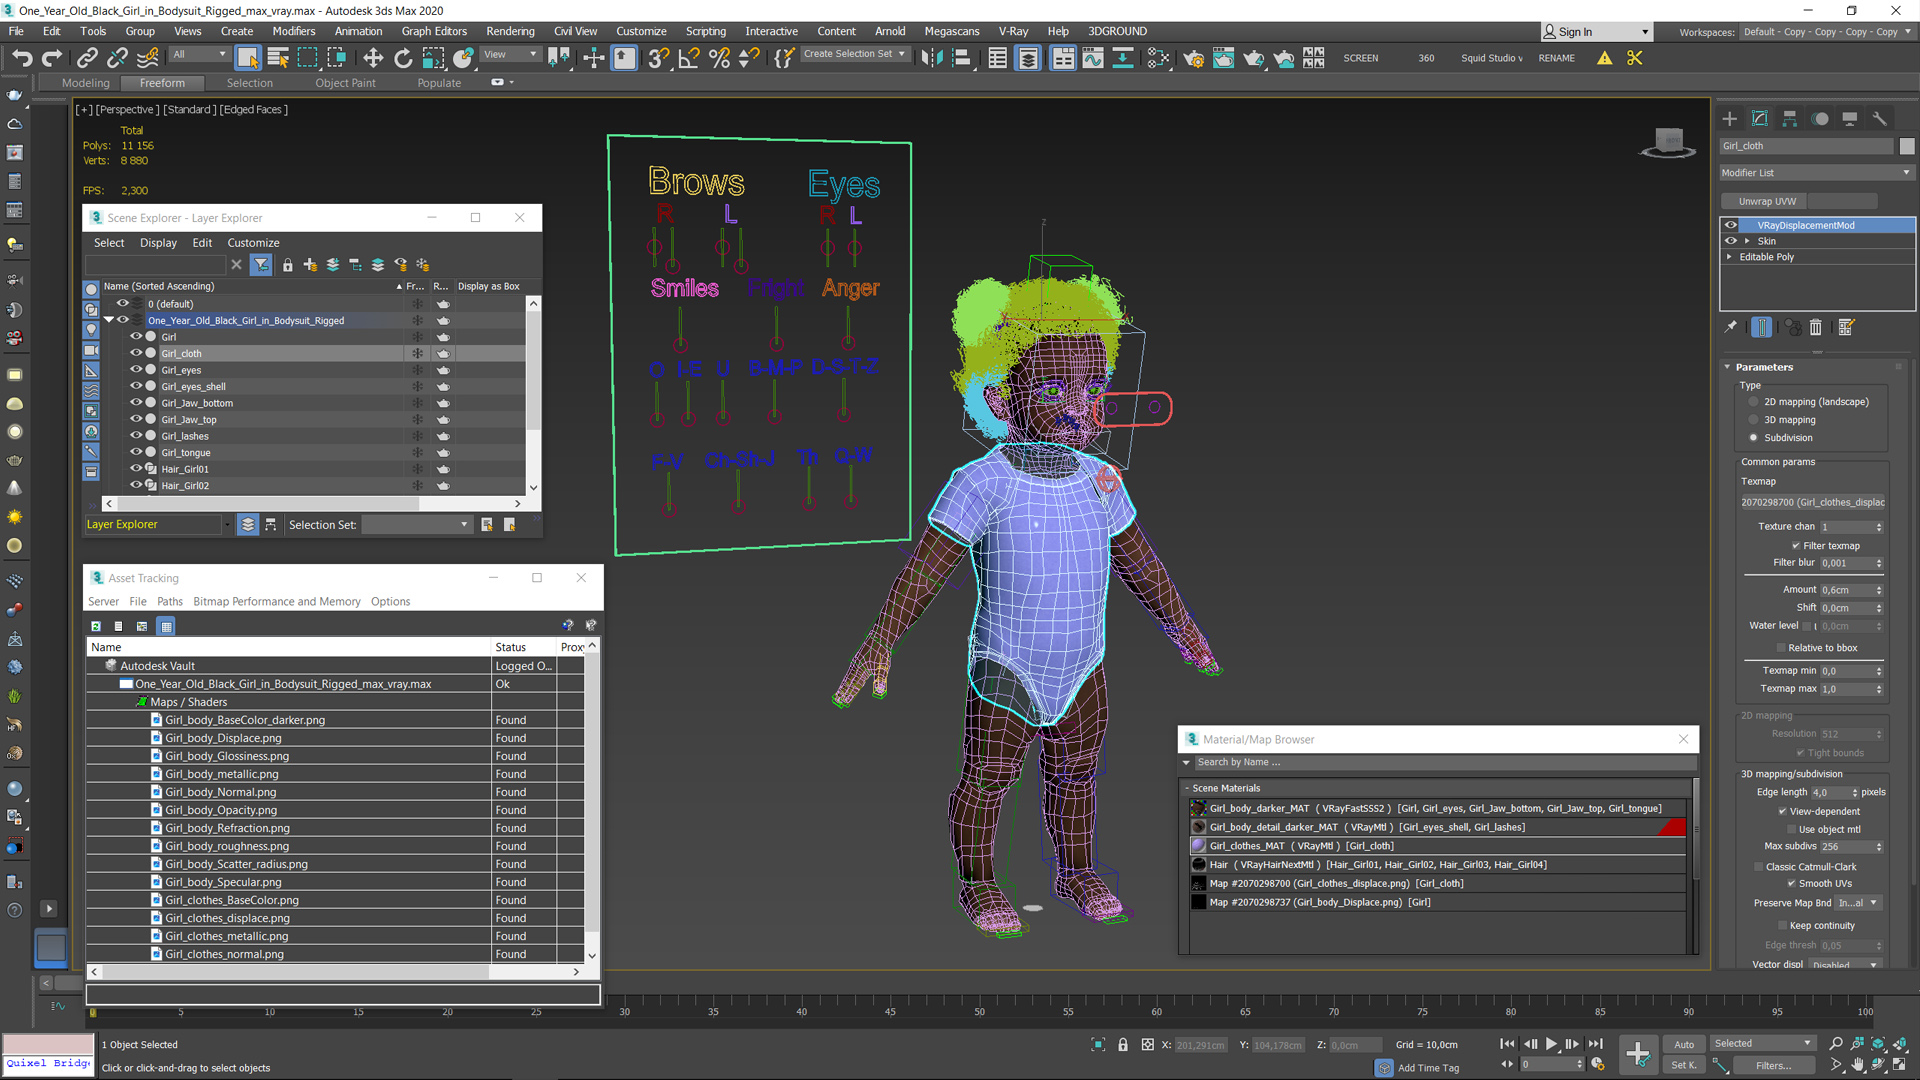Screen dimensions: 1920x1080
Task: Open the All selection filter dropdown
Action: pyautogui.click(x=200, y=55)
